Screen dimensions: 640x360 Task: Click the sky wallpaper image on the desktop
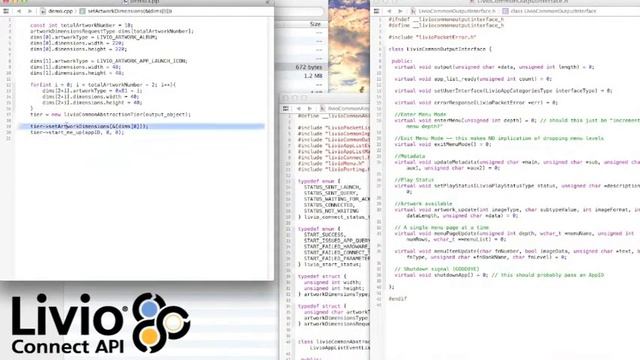point(348,46)
